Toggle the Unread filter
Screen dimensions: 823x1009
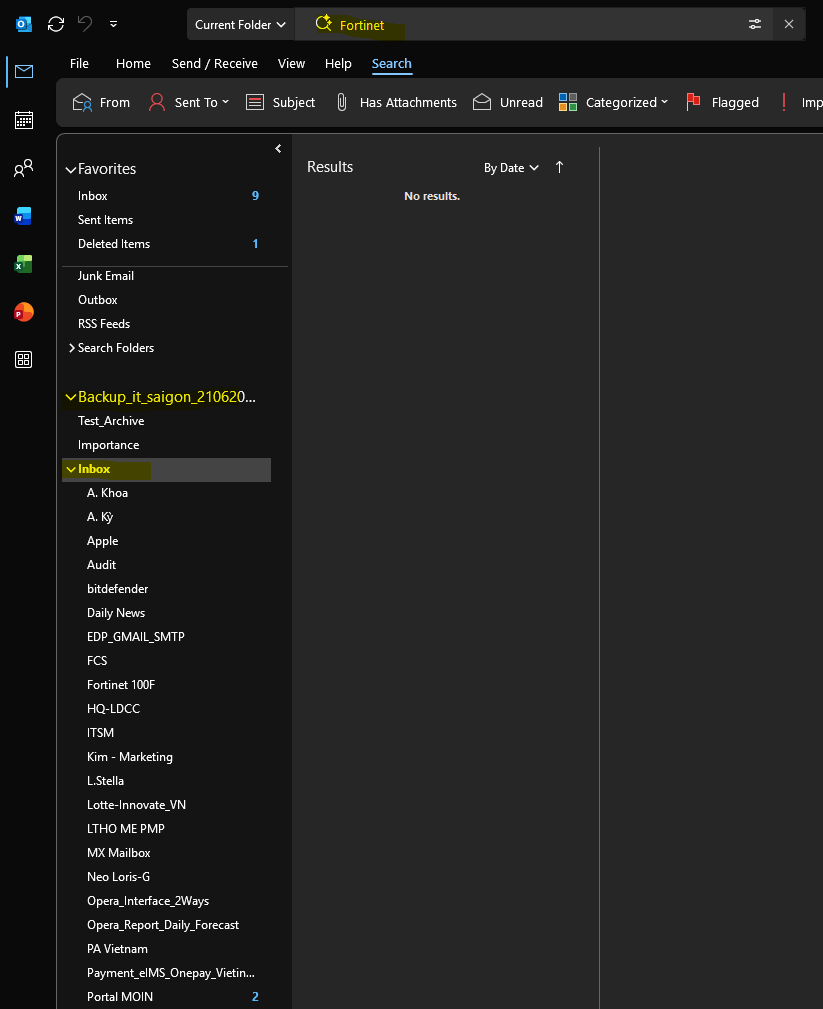pyautogui.click(x=508, y=102)
